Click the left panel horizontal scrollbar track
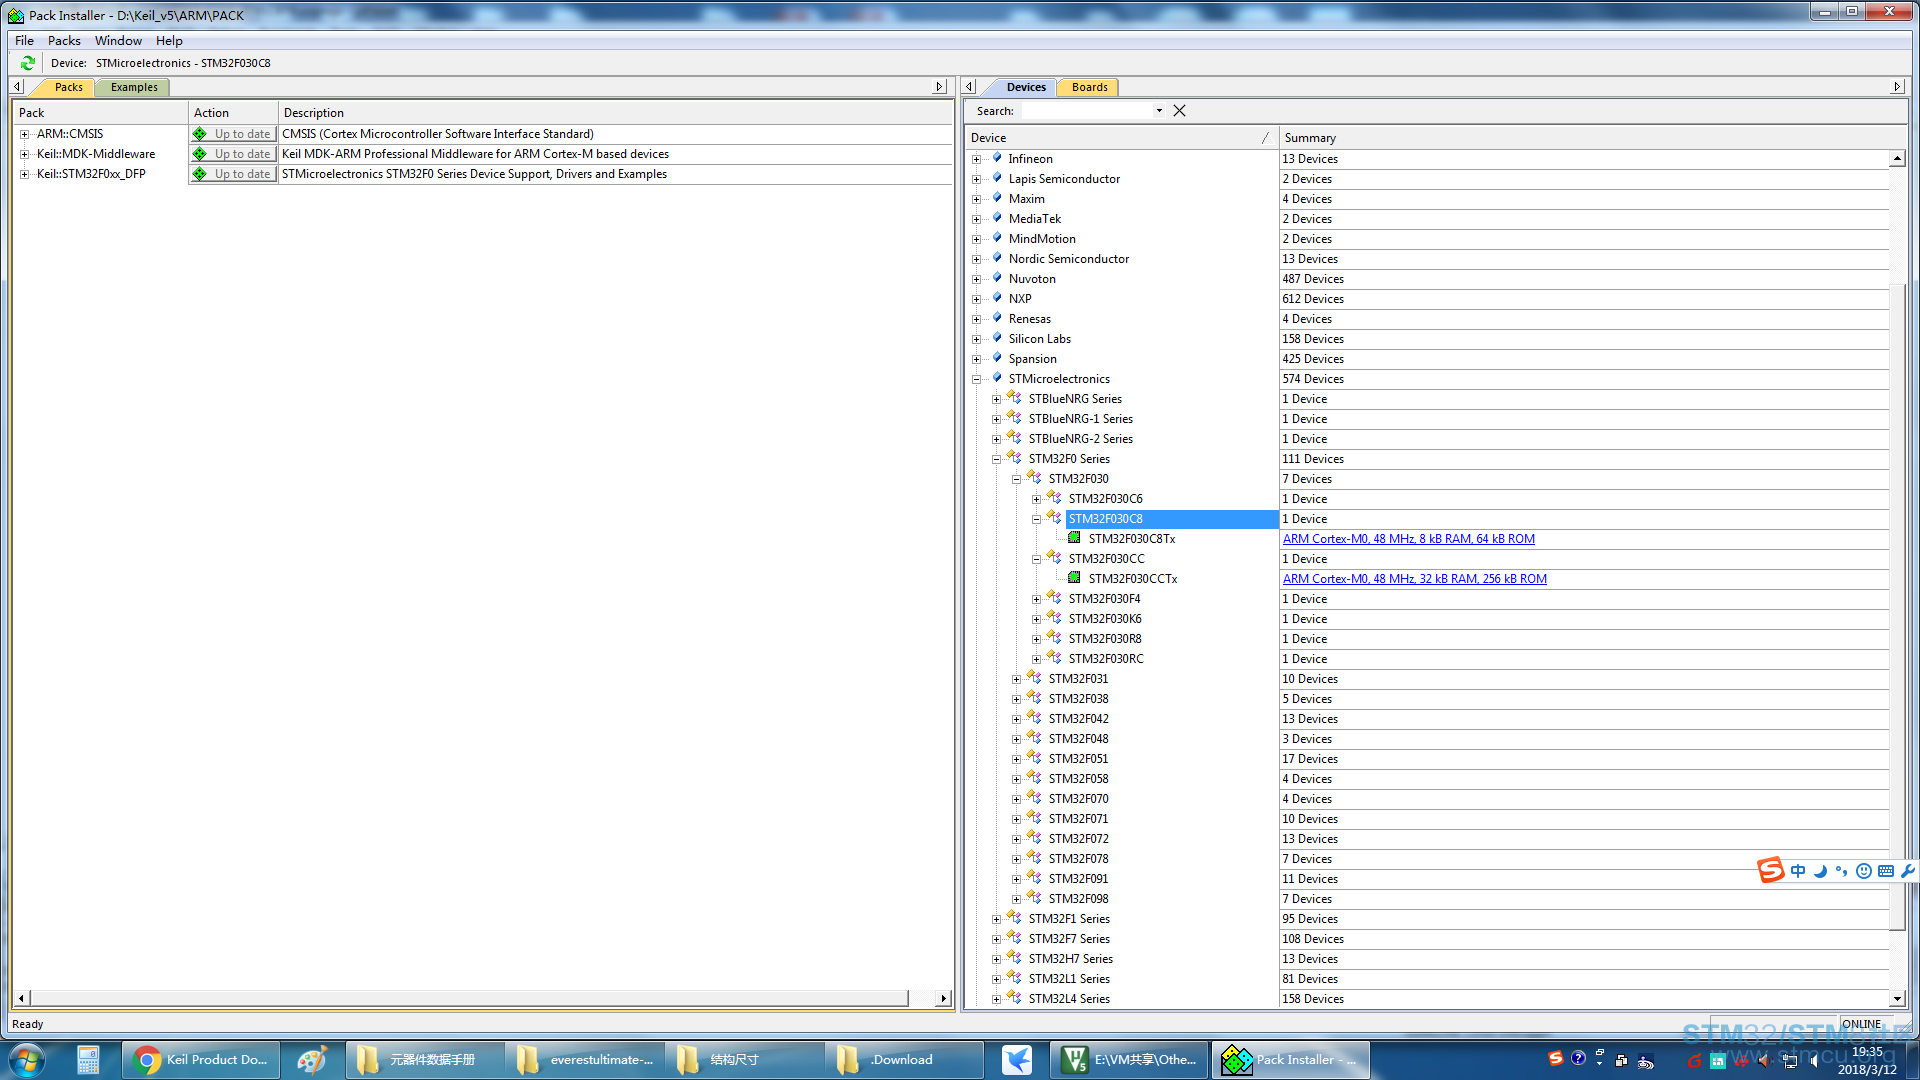Image resolution: width=1920 pixels, height=1080 pixels. coord(480,998)
